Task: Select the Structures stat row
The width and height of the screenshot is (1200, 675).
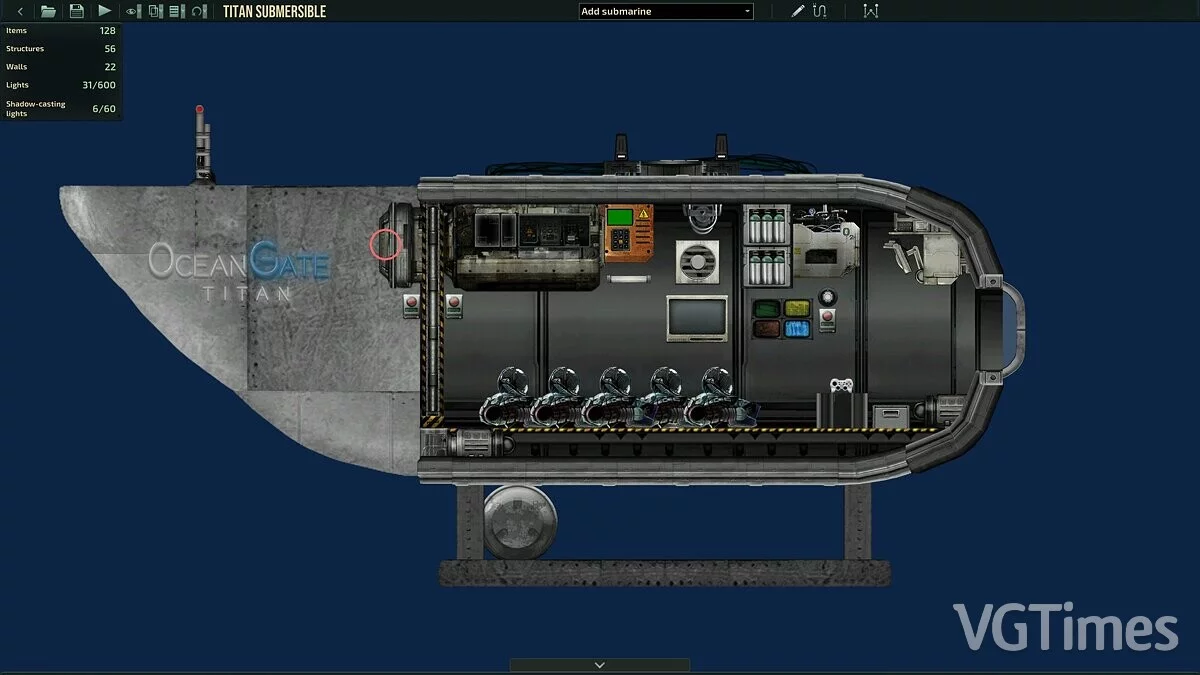Action: pos(60,48)
